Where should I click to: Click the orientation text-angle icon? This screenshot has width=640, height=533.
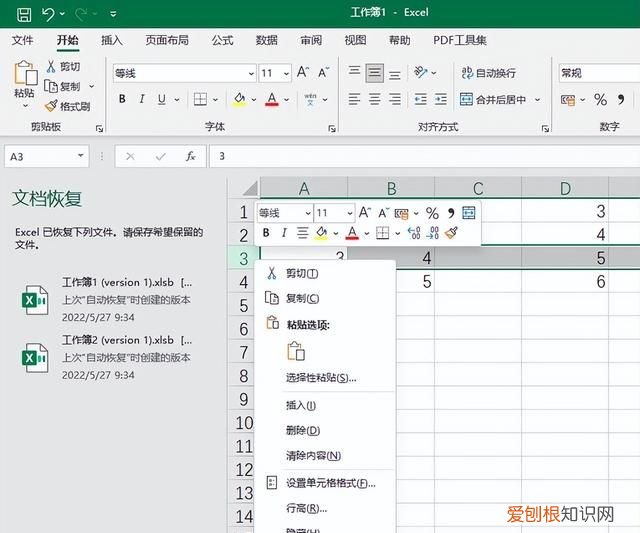[x=420, y=72]
